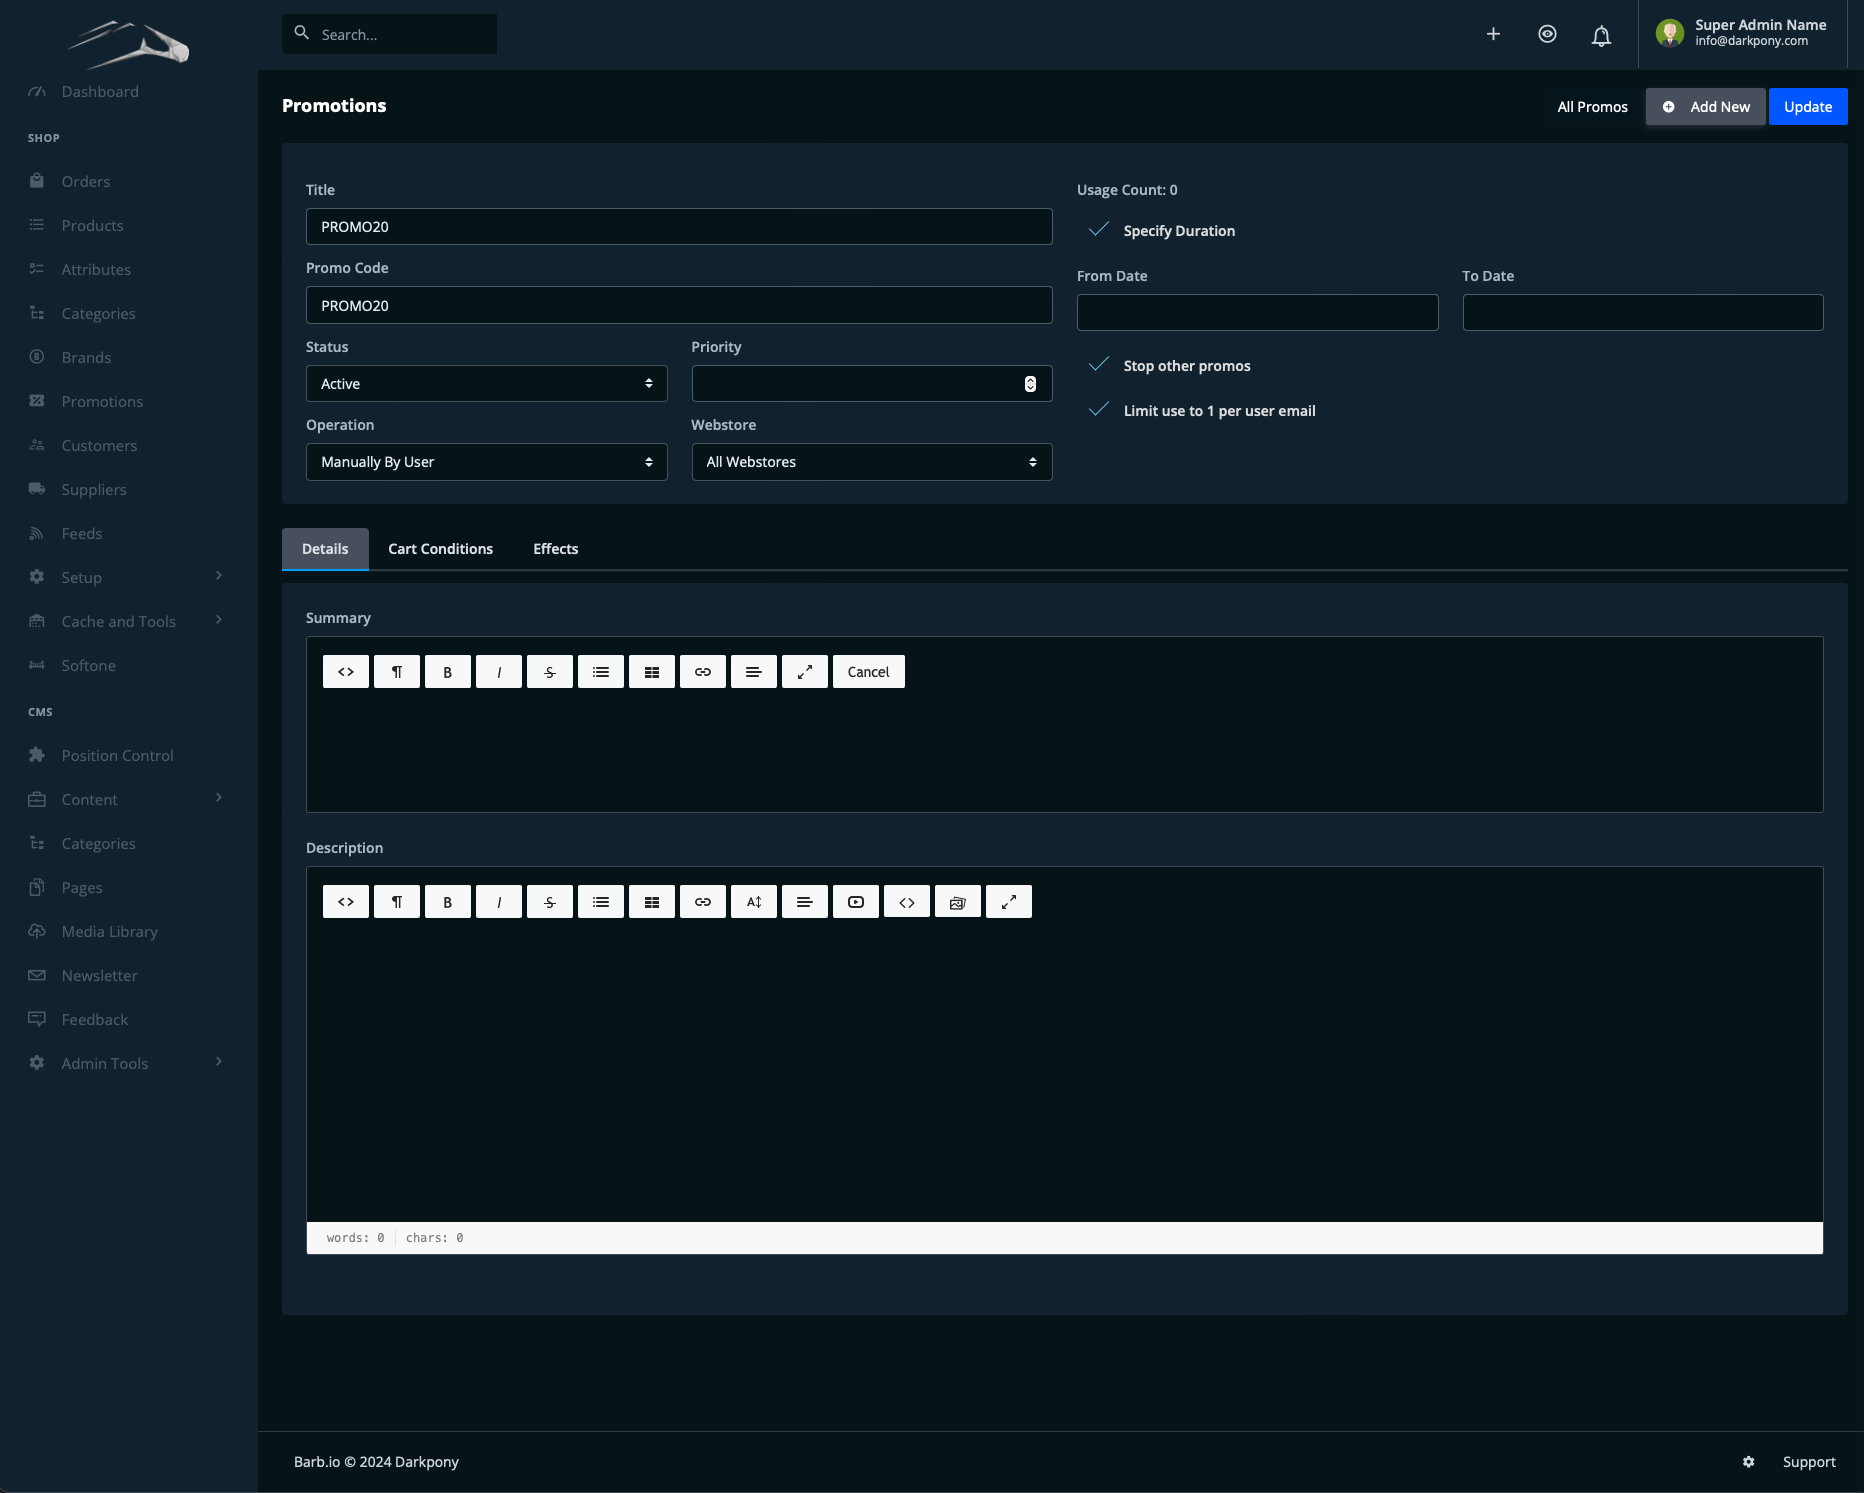The image size is (1864, 1493).
Task: Open the All Promos link
Action: 1592,107
